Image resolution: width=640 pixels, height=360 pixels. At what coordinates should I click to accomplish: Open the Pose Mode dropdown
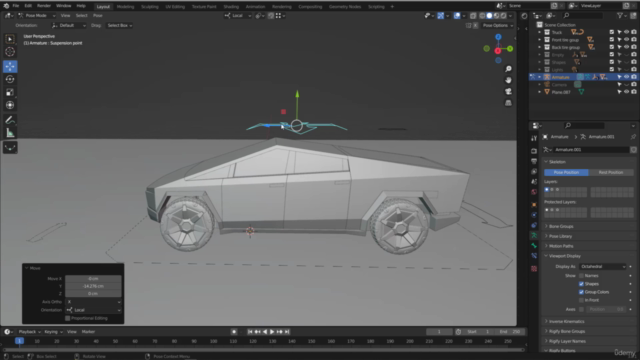pos(36,16)
